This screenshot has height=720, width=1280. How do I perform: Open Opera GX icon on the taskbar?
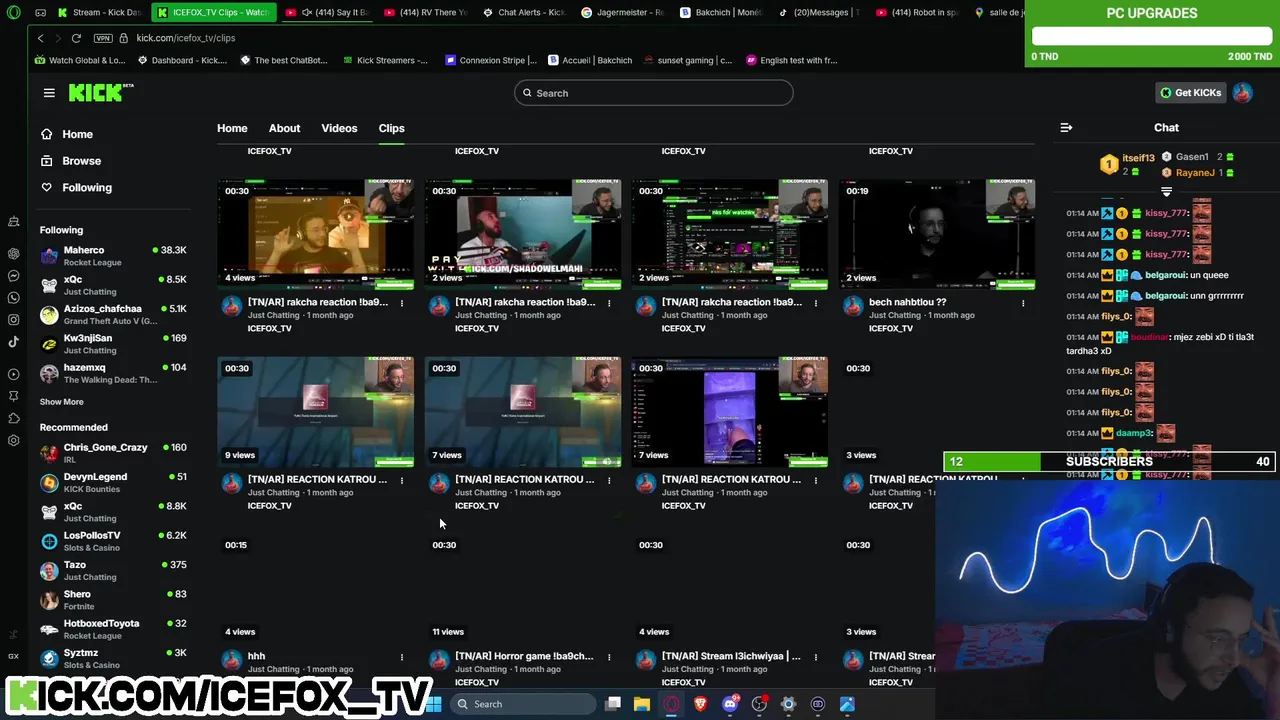671,704
